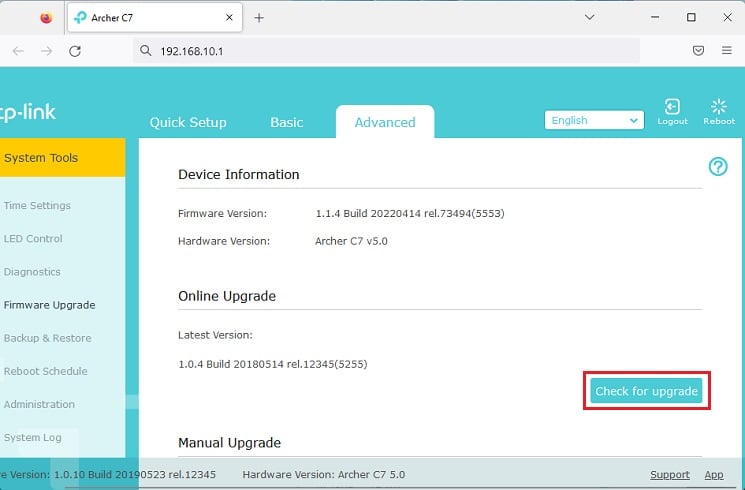This screenshot has height=490, width=745.
Task: Click footer Hardware Version: Archer C7 5.0
Action: coord(324,475)
